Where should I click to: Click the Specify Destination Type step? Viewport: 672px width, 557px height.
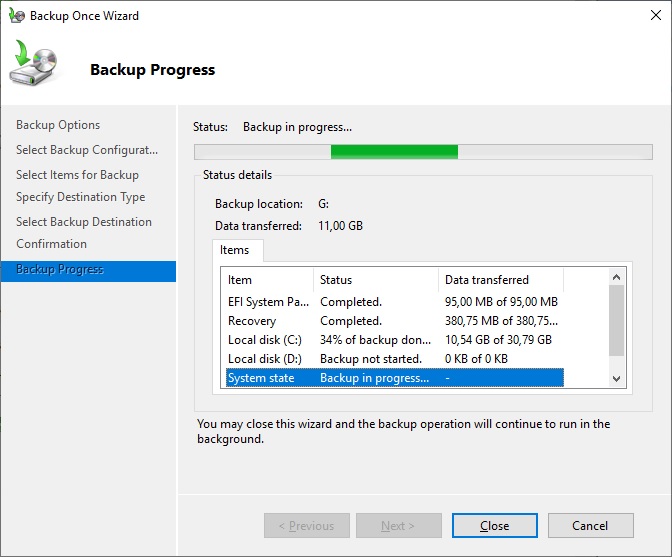point(81,197)
